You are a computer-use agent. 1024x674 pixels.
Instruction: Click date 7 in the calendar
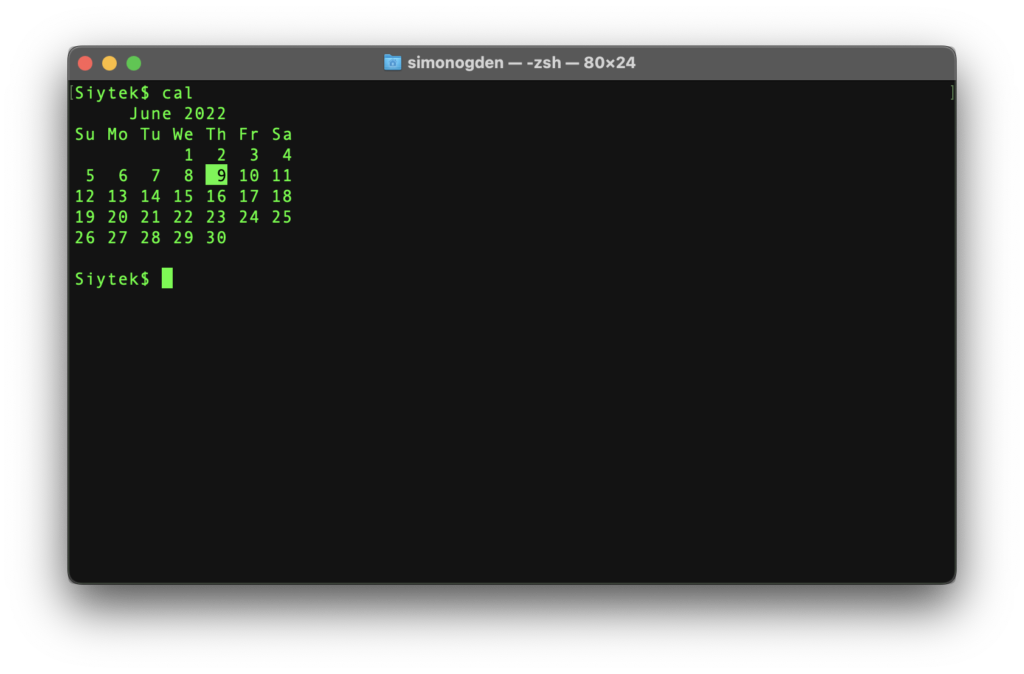155,176
